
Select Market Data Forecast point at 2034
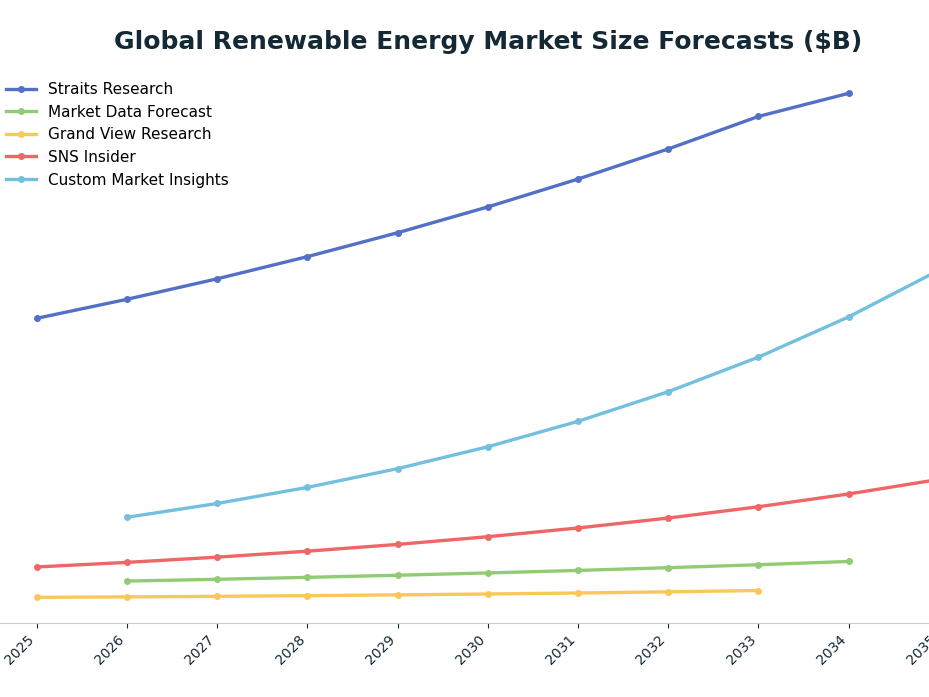point(849,561)
